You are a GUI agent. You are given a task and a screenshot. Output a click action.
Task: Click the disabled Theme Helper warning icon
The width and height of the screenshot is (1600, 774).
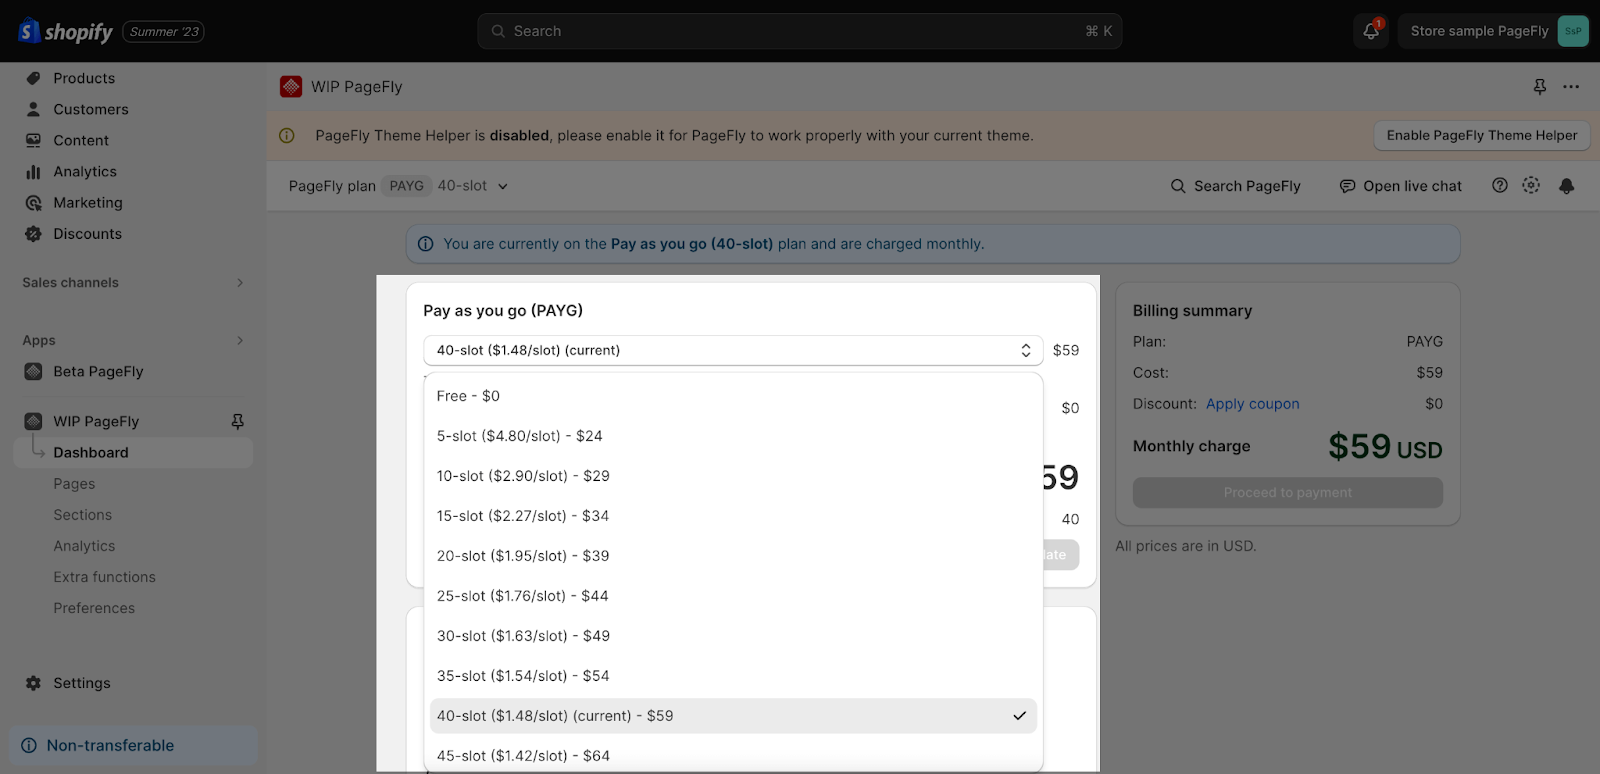coord(287,136)
